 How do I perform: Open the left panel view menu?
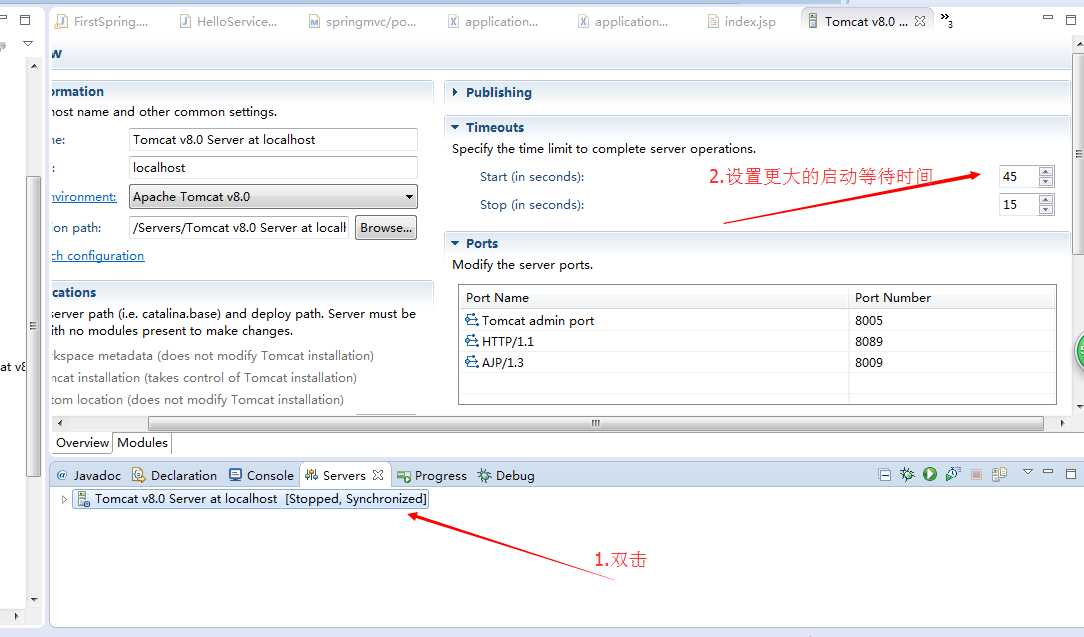tap(28, 44)
